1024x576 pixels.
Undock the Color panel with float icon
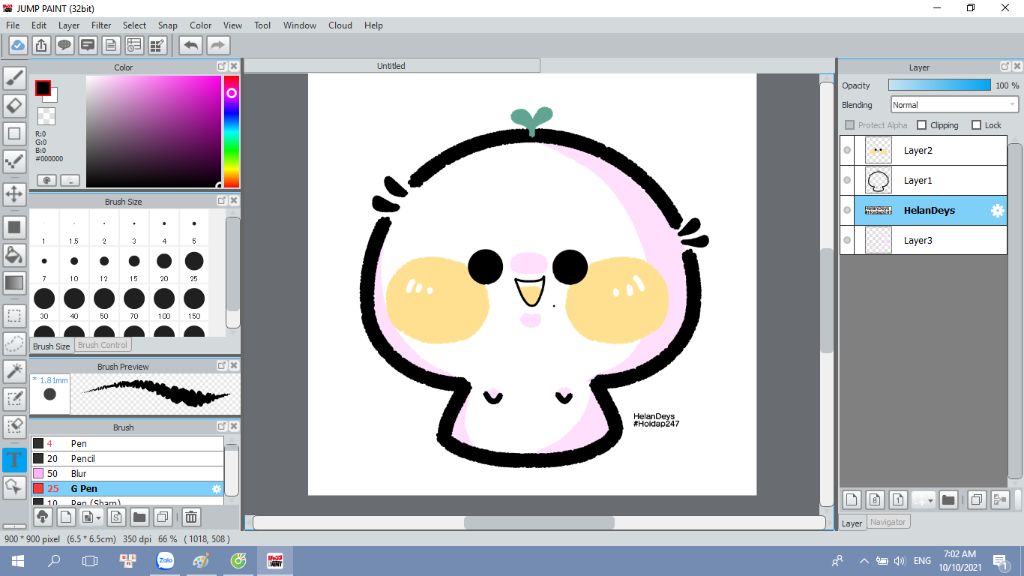point(221,66)
